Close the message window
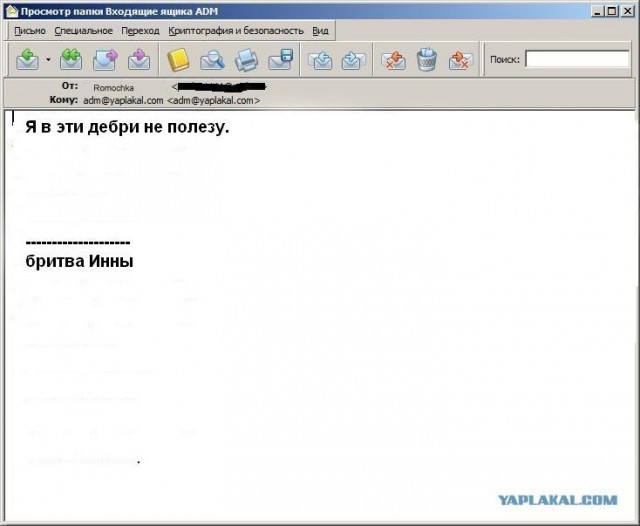640x526 pixels. [627, 11]
